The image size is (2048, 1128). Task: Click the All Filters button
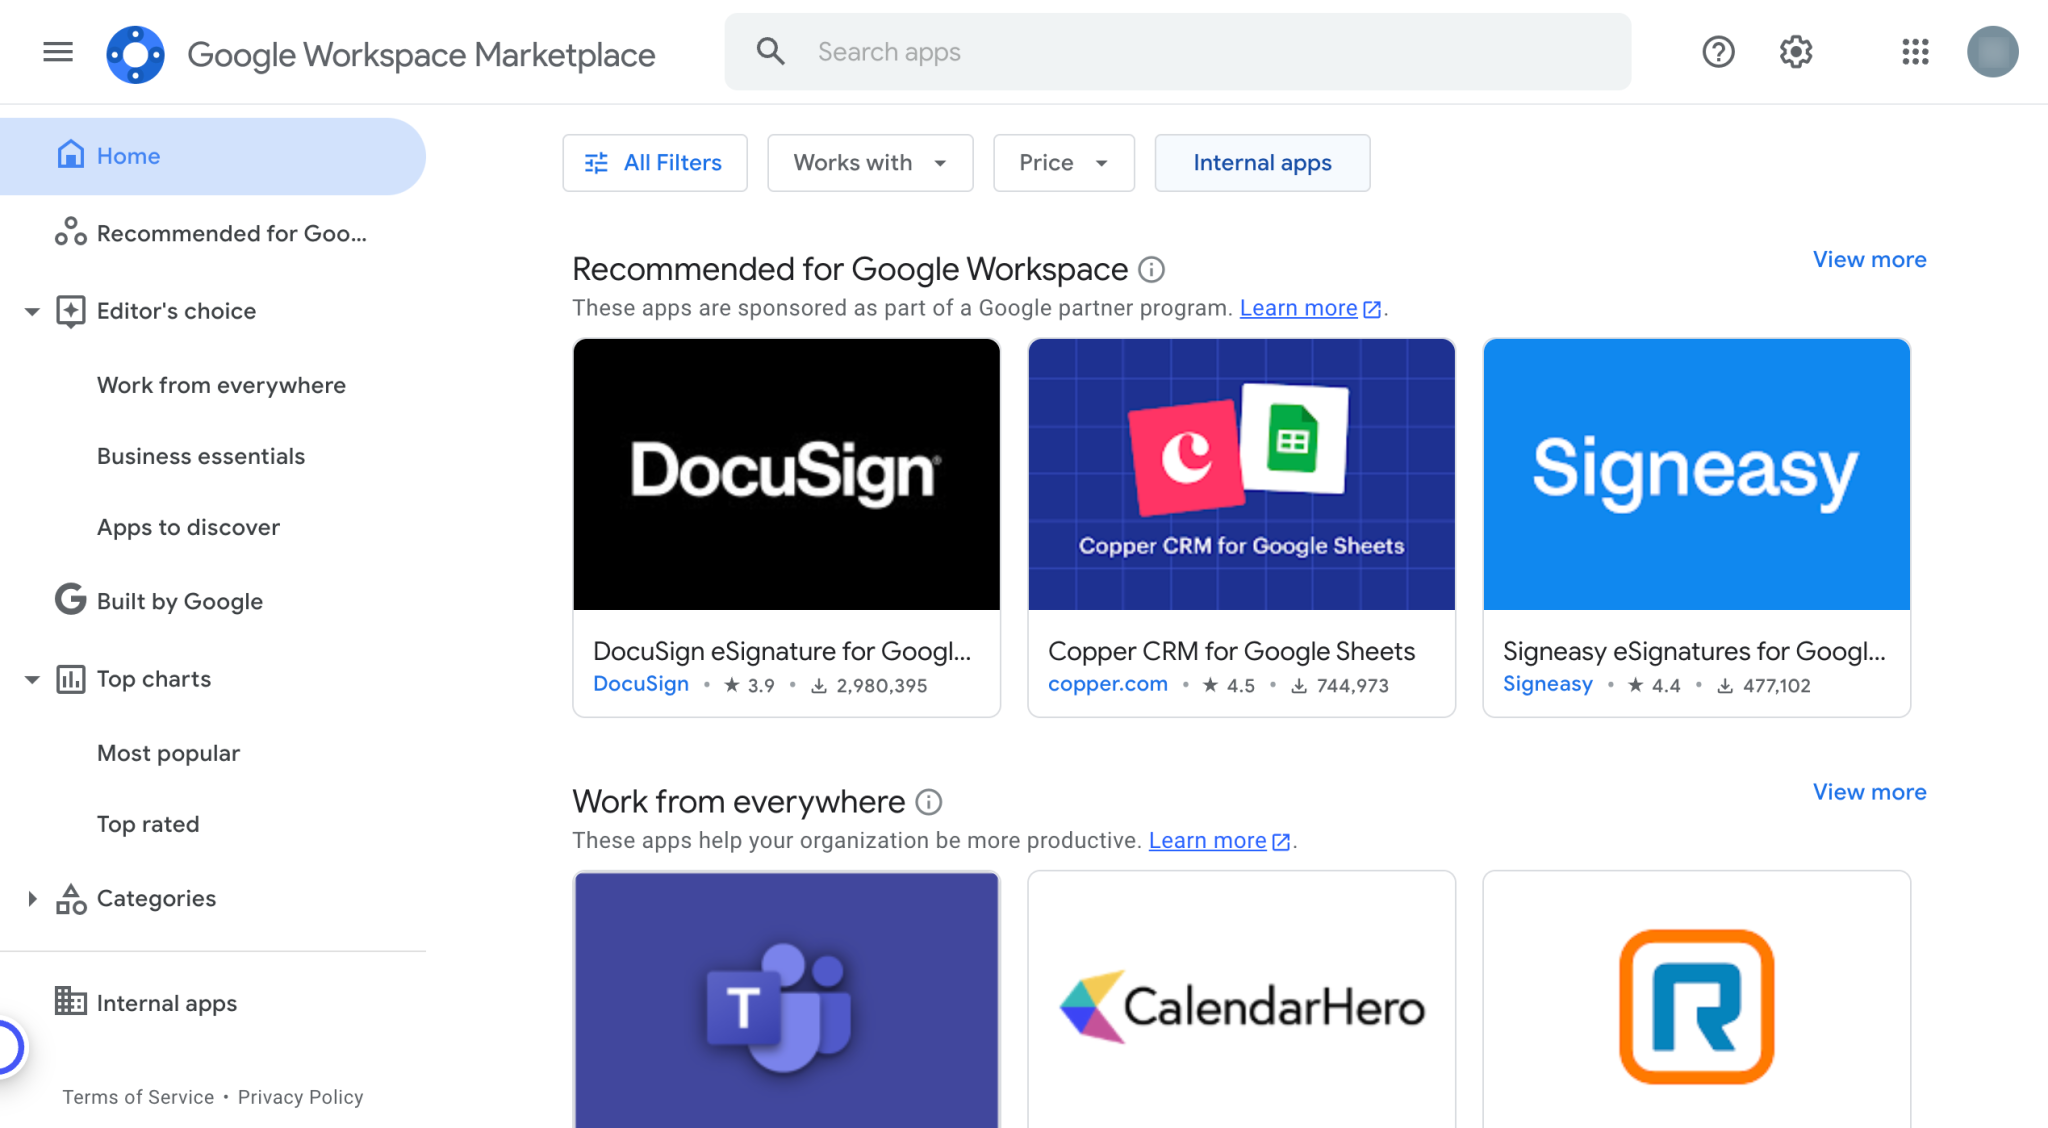coord(655,162)
